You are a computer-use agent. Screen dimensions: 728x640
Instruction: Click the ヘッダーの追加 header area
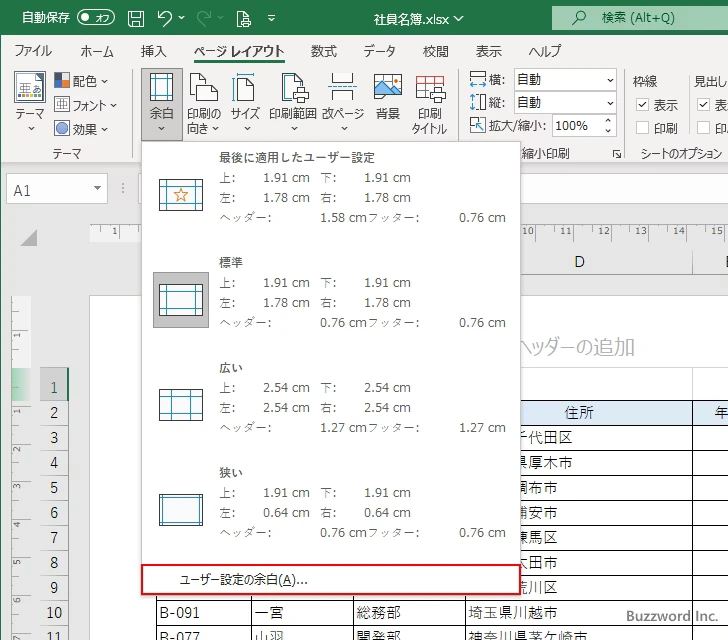[x=577, y=346]
